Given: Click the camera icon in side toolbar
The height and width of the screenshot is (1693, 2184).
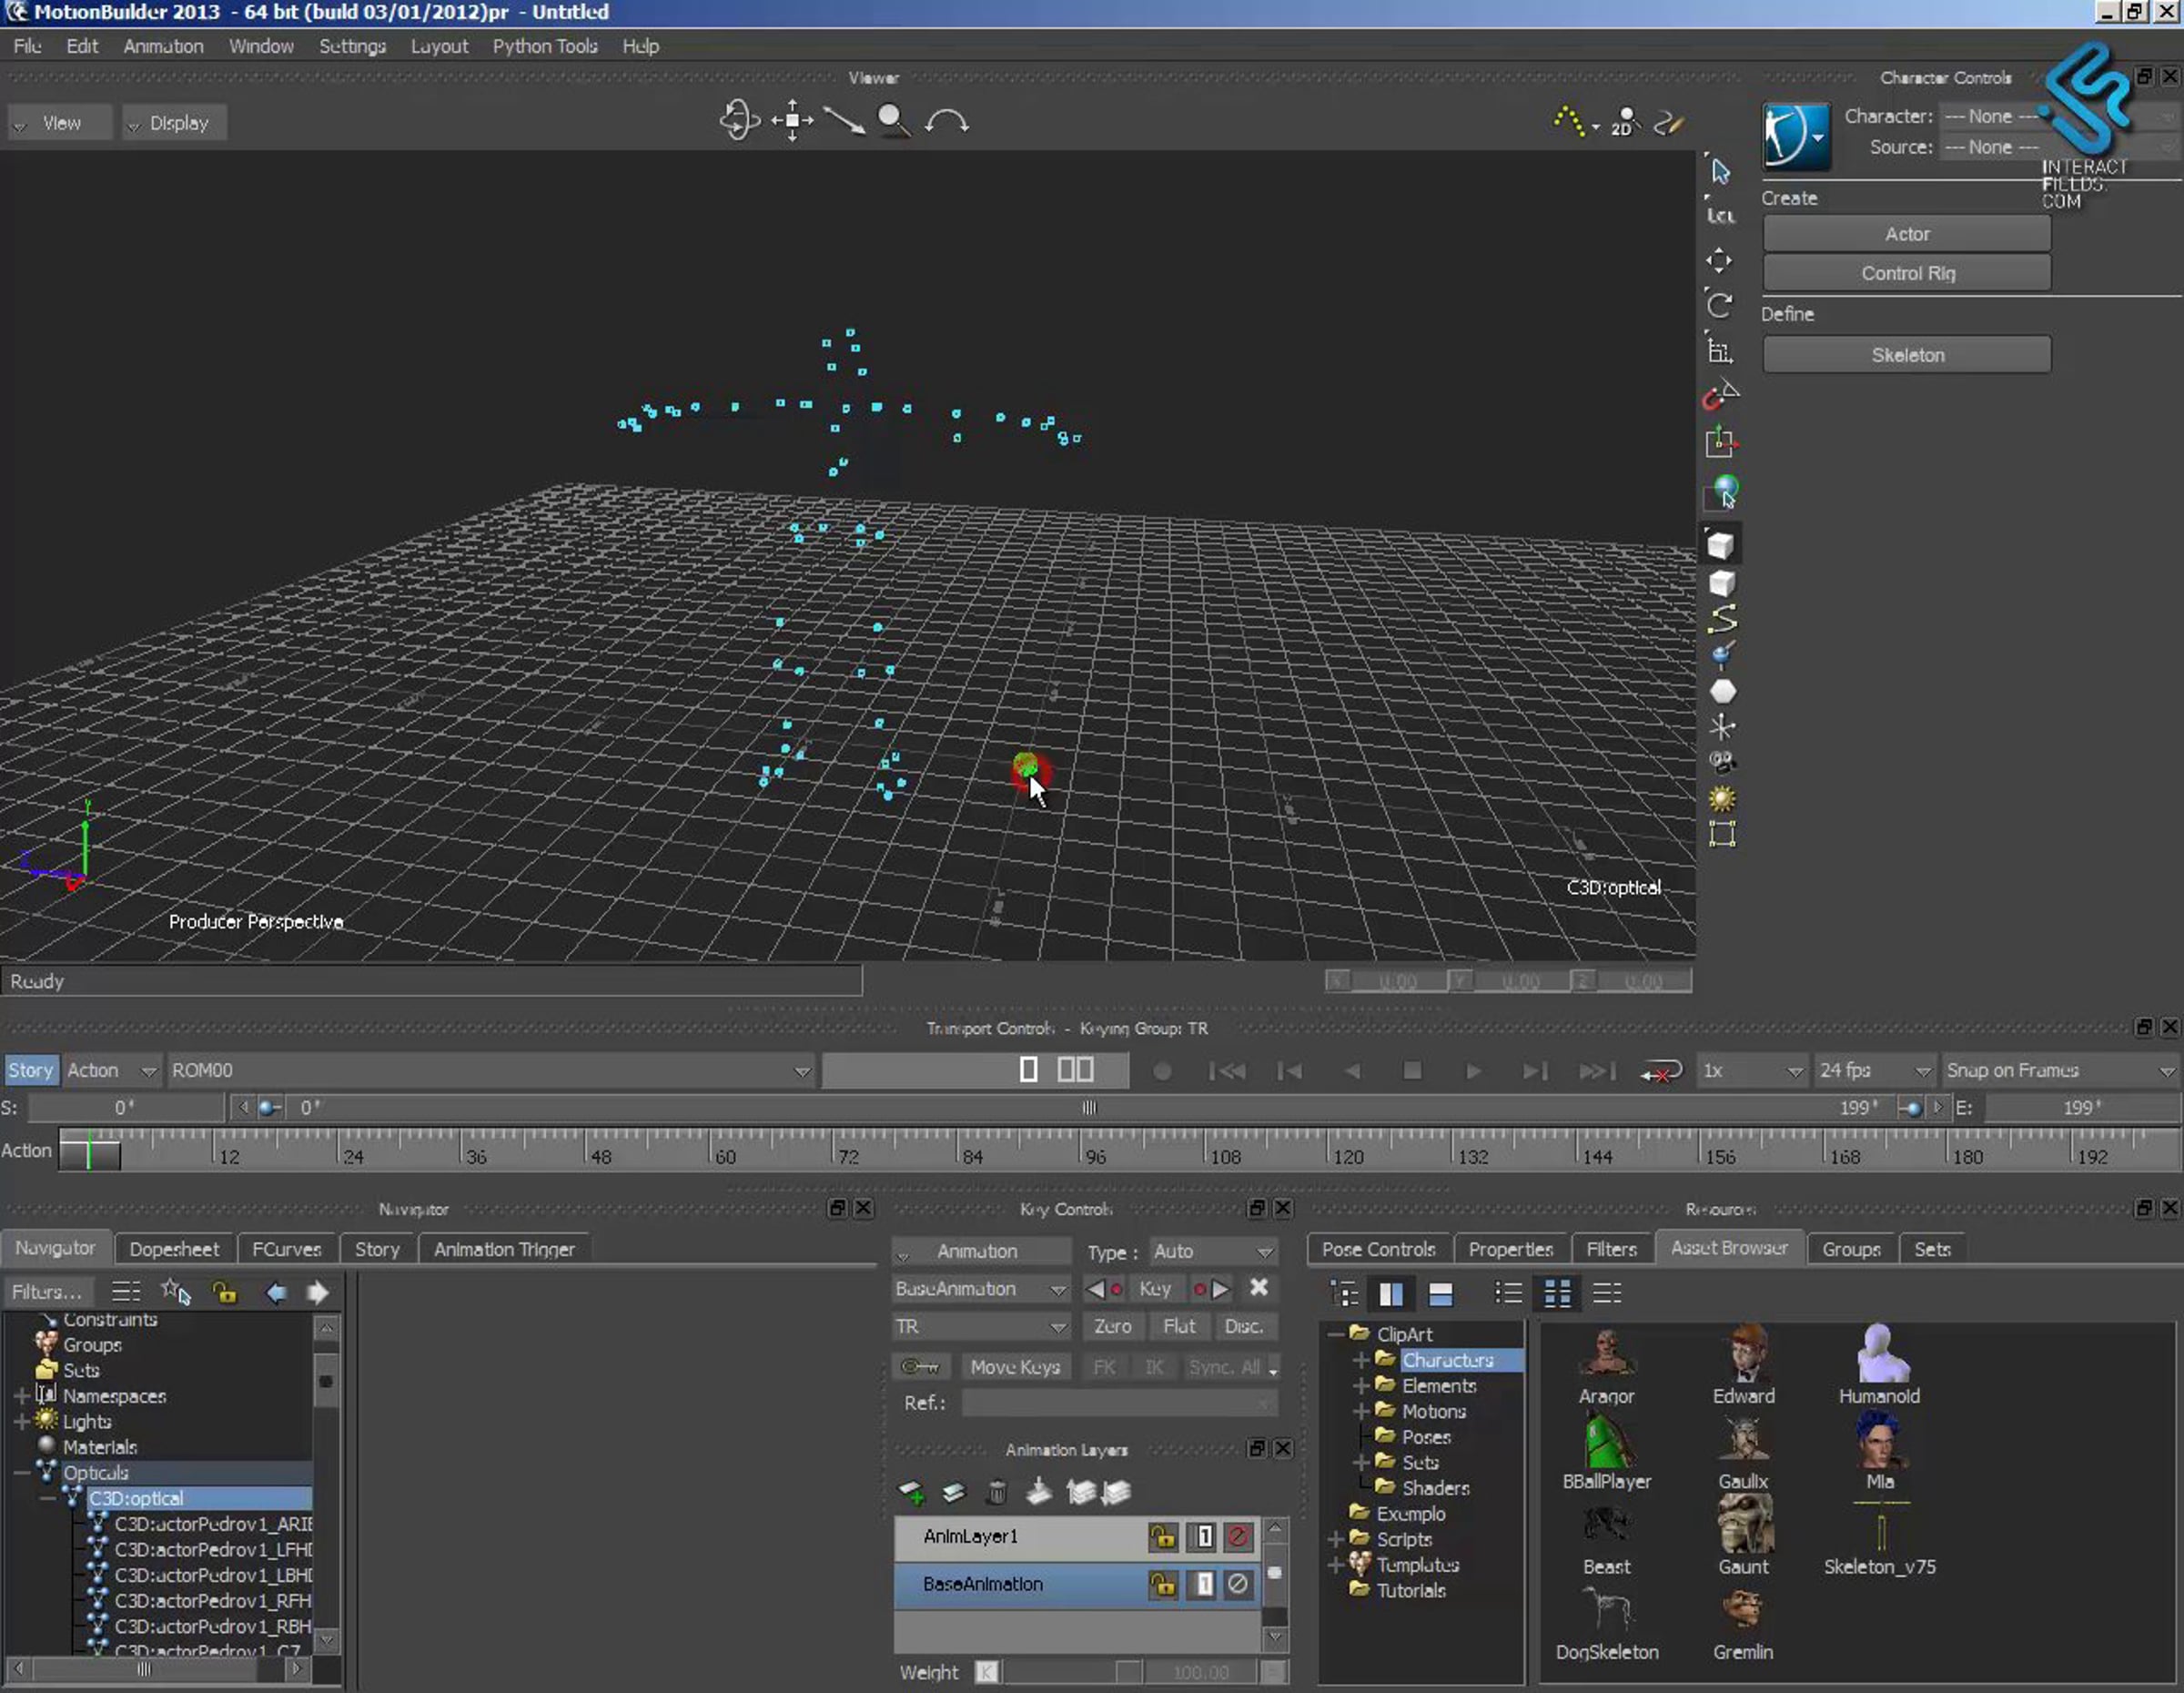Looking at the screenshot, I should tap(1721, 762).
